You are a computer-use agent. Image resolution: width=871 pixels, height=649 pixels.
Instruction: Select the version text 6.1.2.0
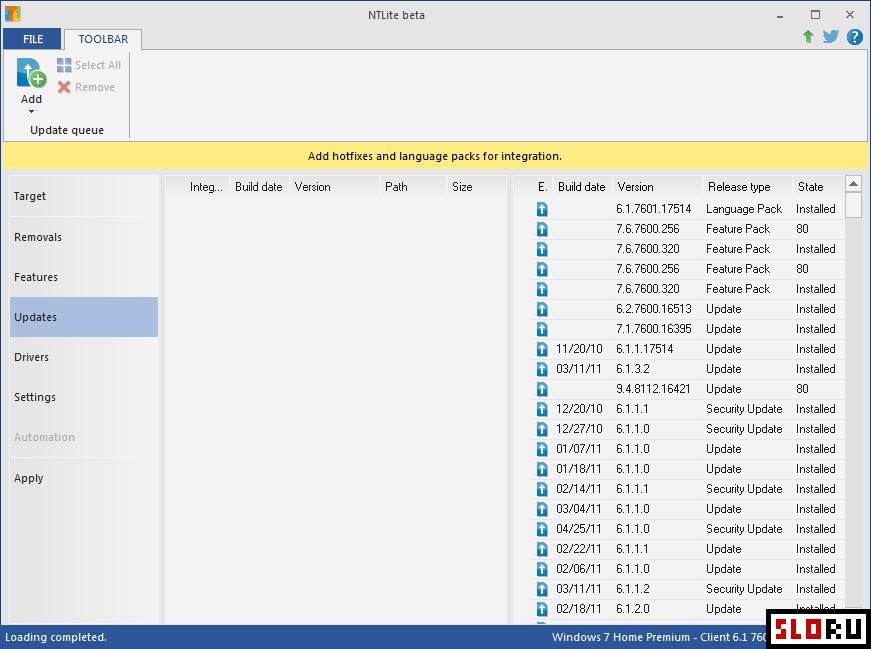click(x=633, y=609)
